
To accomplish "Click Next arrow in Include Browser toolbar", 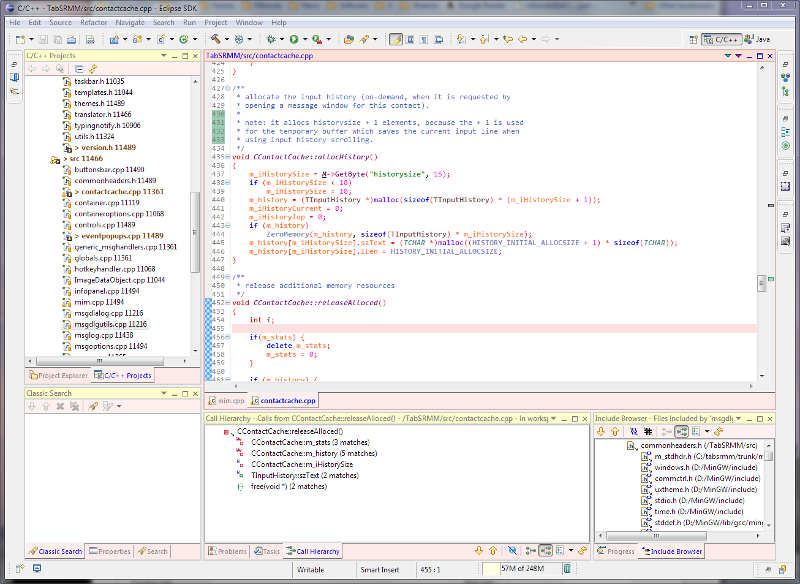I will [601, 431].
